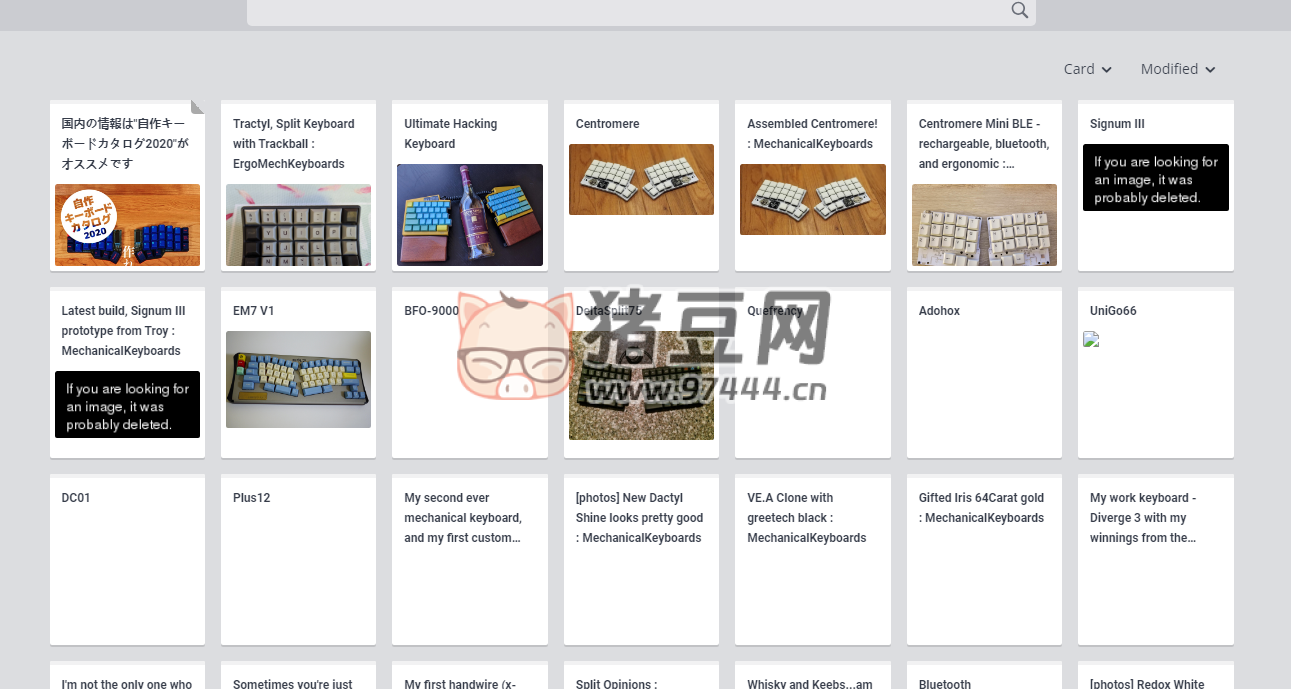This screenshot has height=689, width=1291.
Task: Open the Signum III card title
Action: (1117, 124)
